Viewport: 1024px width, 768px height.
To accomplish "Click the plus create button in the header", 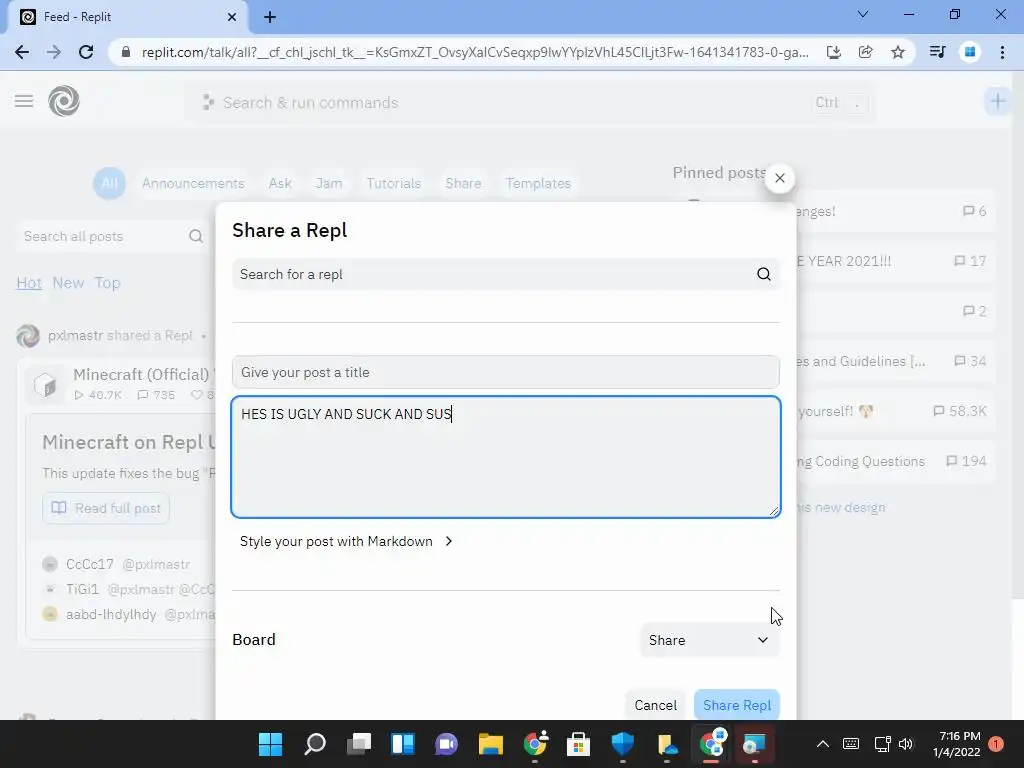I will [x=997, y=101].
